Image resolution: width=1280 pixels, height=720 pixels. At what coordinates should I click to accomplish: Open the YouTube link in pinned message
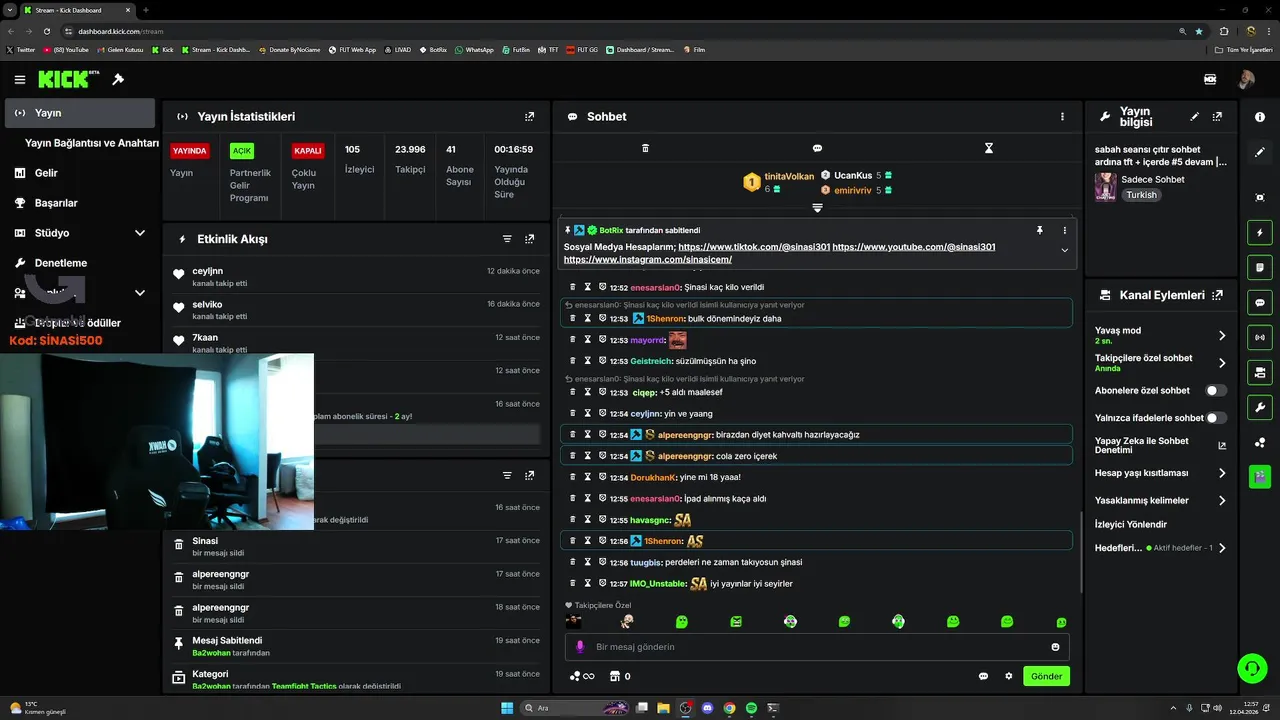[914, 247]
